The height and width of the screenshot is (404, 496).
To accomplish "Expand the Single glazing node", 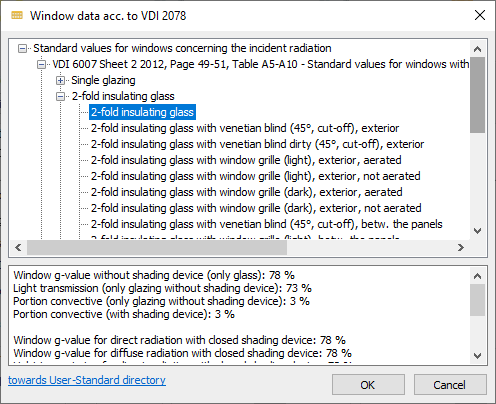I will tap(60, 80).
